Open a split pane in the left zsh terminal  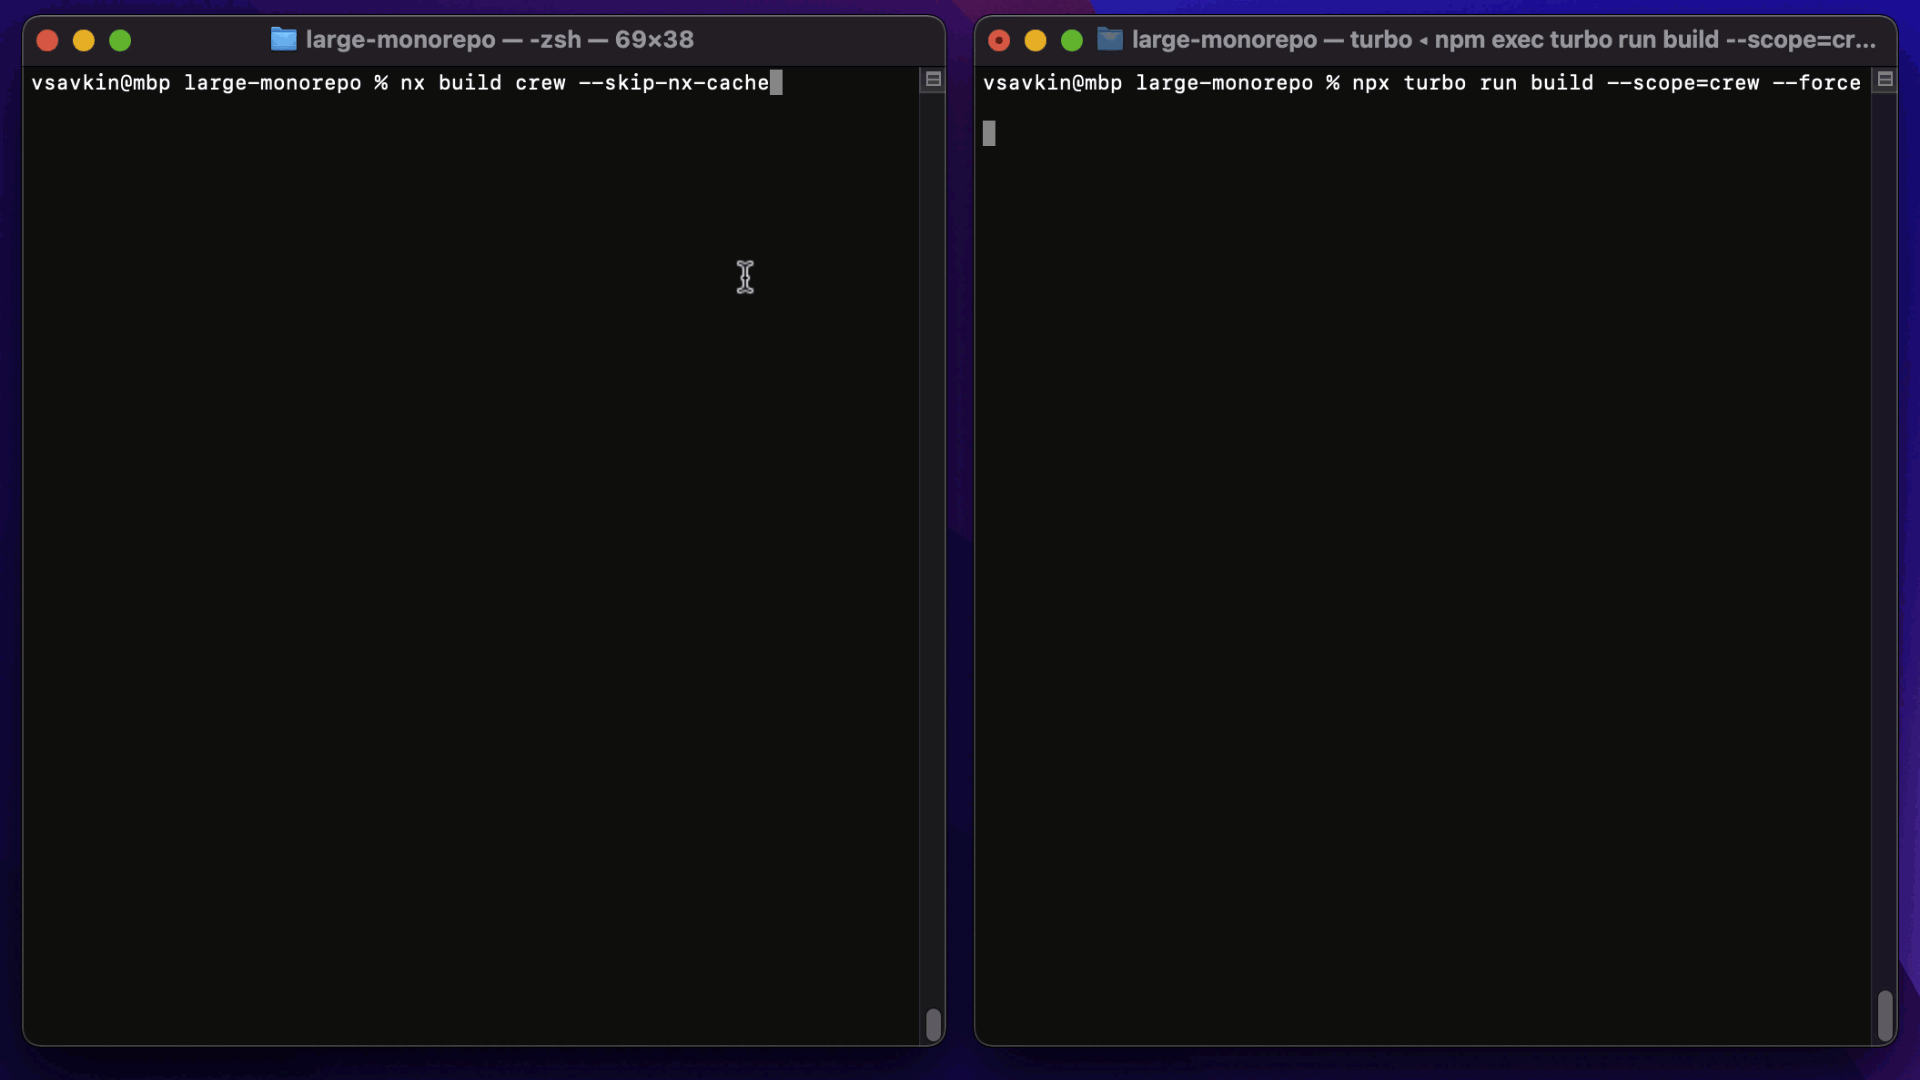pos(932,80)
